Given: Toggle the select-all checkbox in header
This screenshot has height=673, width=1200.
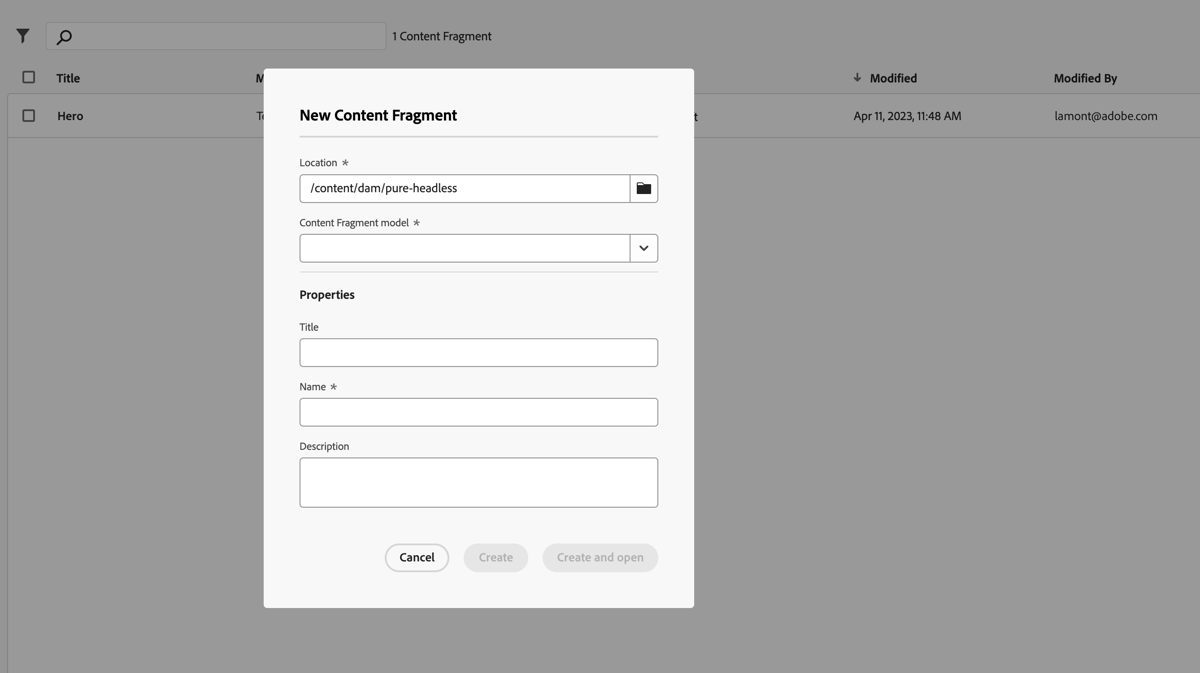Looking at the screenshot, I should pyautogui.click(x=28, y=76).
